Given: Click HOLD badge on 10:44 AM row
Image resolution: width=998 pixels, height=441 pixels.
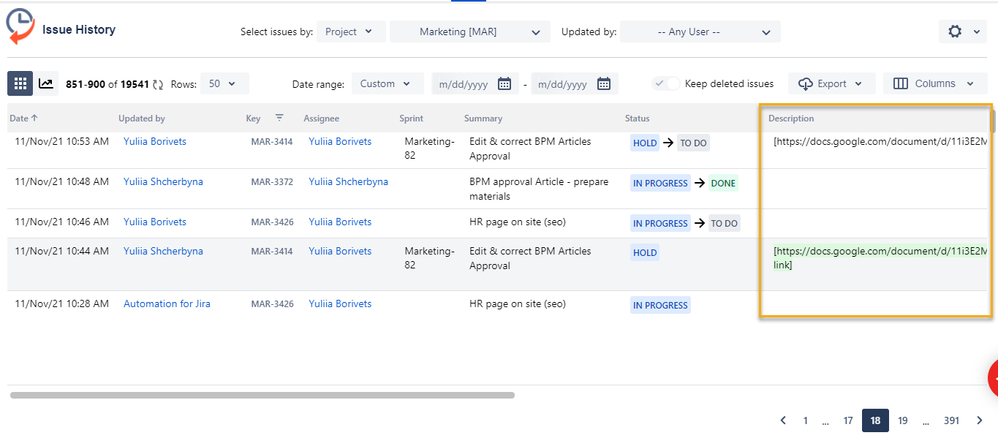Looking at the screenshot, I should (x=645, y=253).
